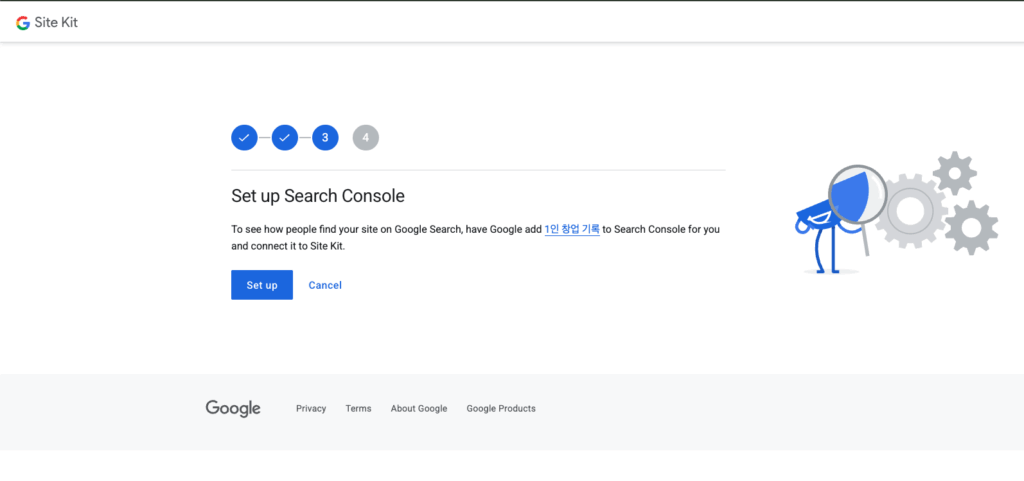Click the current step 3 indicator
This screenshot has width=1024, height=481.
point(325,137)
